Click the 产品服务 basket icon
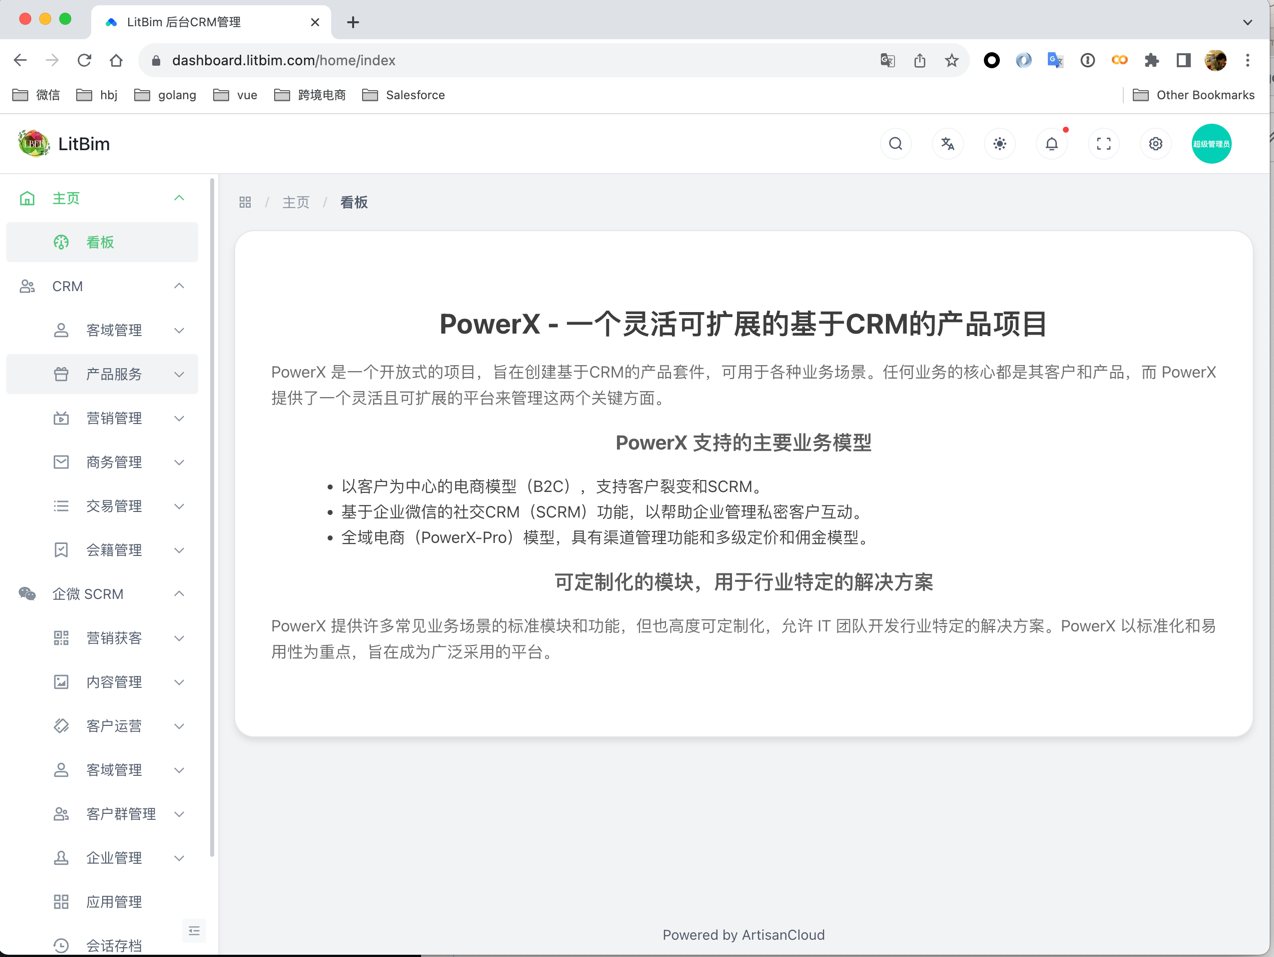 (61, 374)
